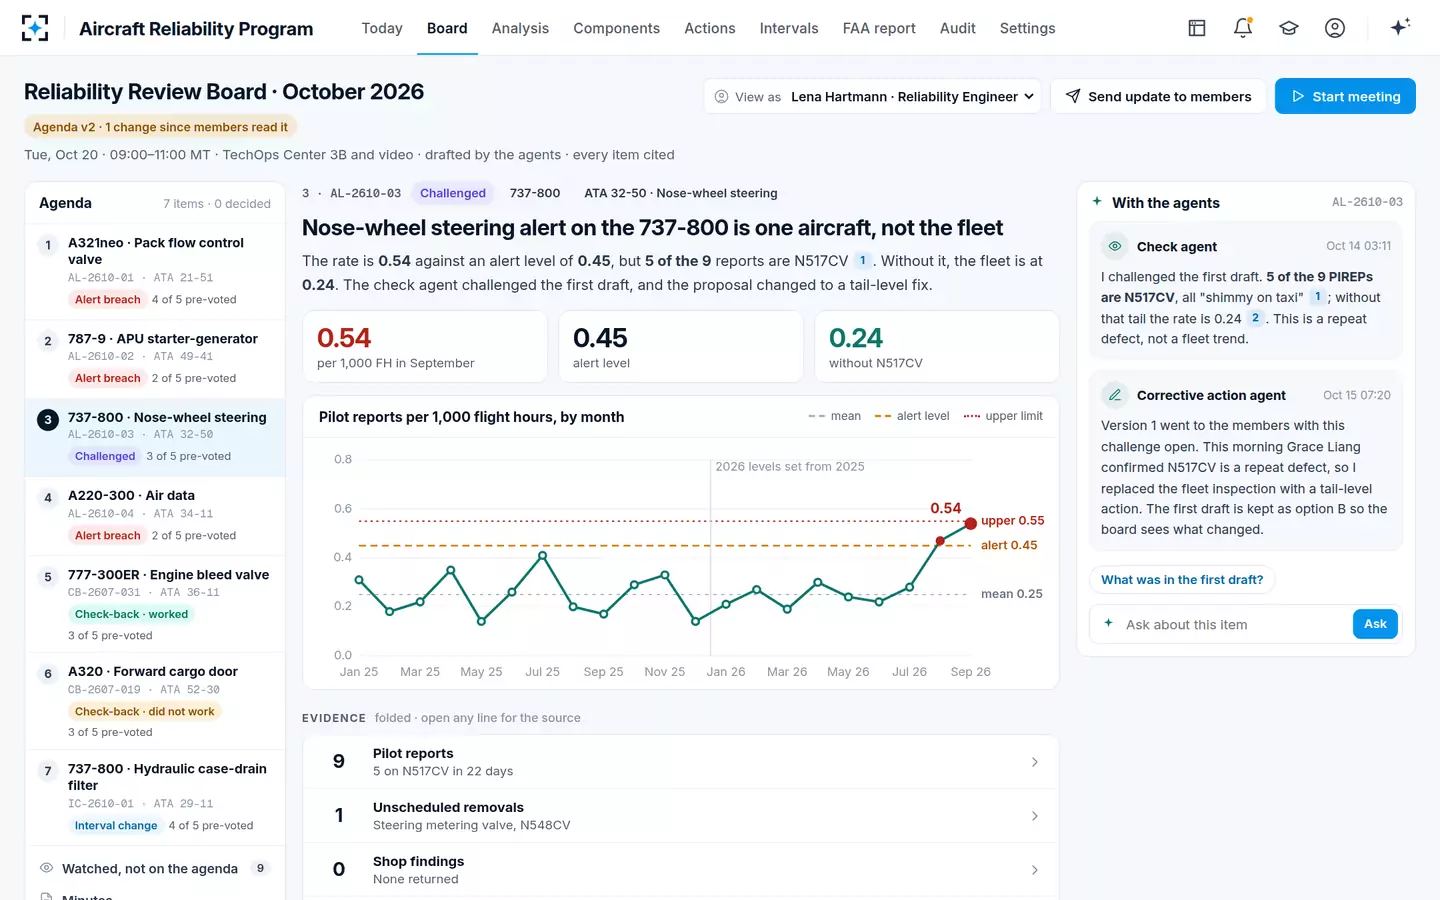Click 'What was in the first draft?' suggestion
The width and height of the screenshot is (1440, 900).
click(x=1182, y=580)
